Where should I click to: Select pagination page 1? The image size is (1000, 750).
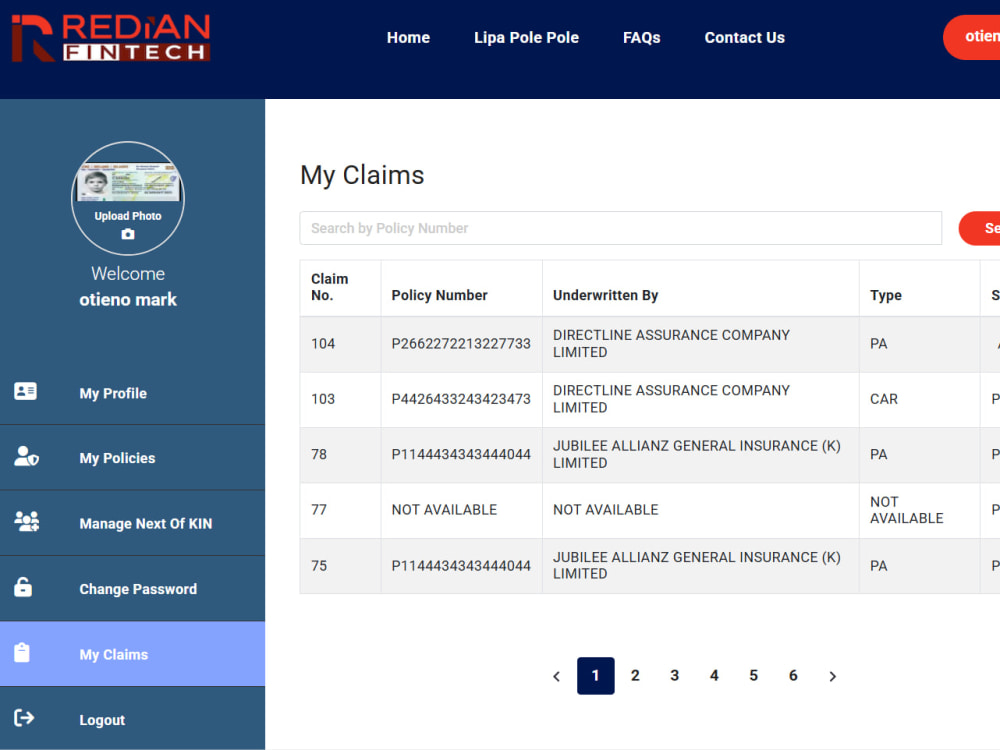pos(596,675)
